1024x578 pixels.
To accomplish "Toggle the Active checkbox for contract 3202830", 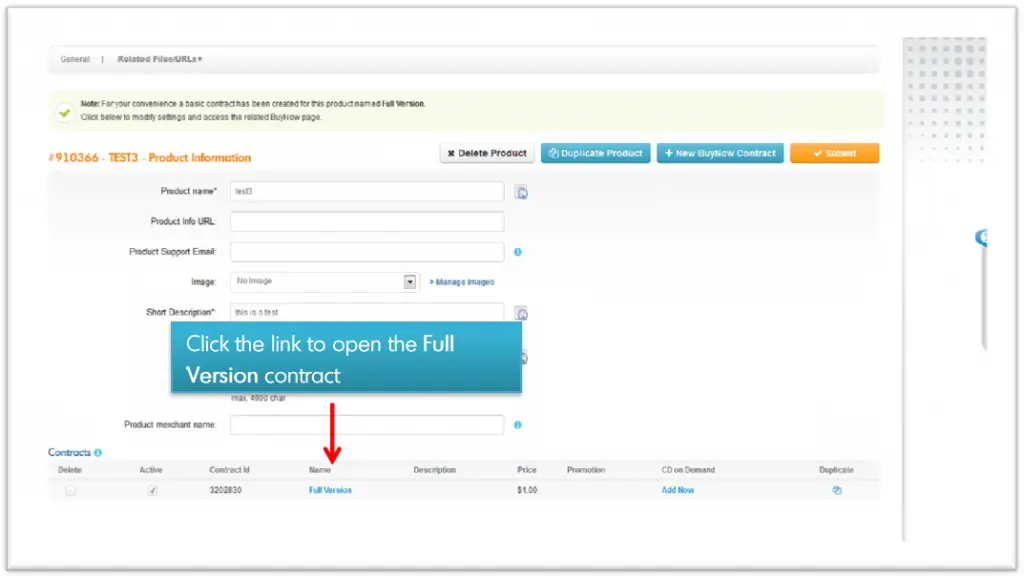I will (152, 491).
